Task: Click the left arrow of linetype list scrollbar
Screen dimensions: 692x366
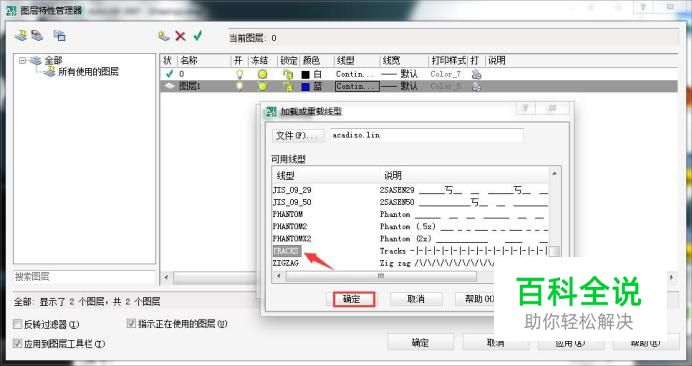Action: pos(278,276)
